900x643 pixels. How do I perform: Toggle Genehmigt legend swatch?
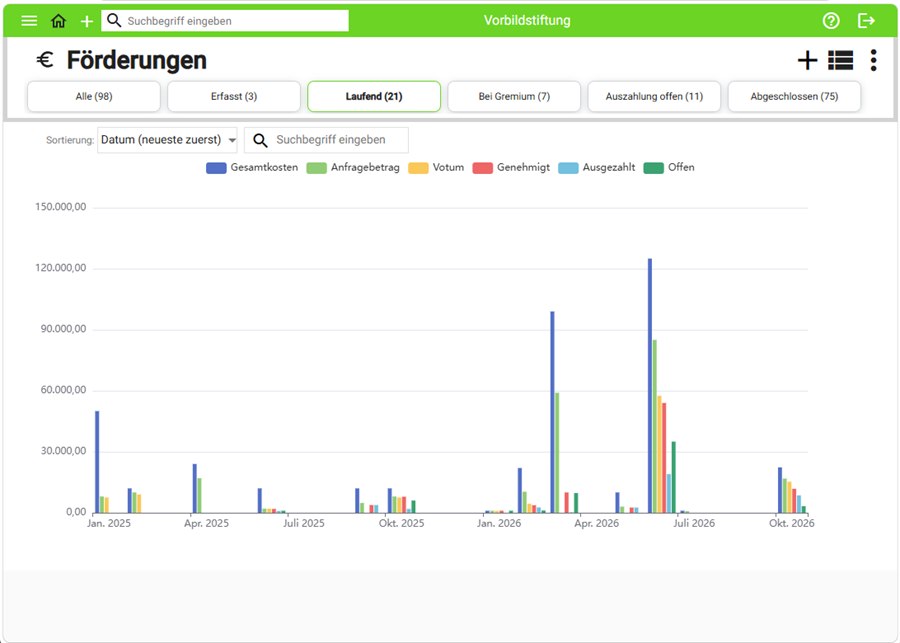(x=482, y=168)
